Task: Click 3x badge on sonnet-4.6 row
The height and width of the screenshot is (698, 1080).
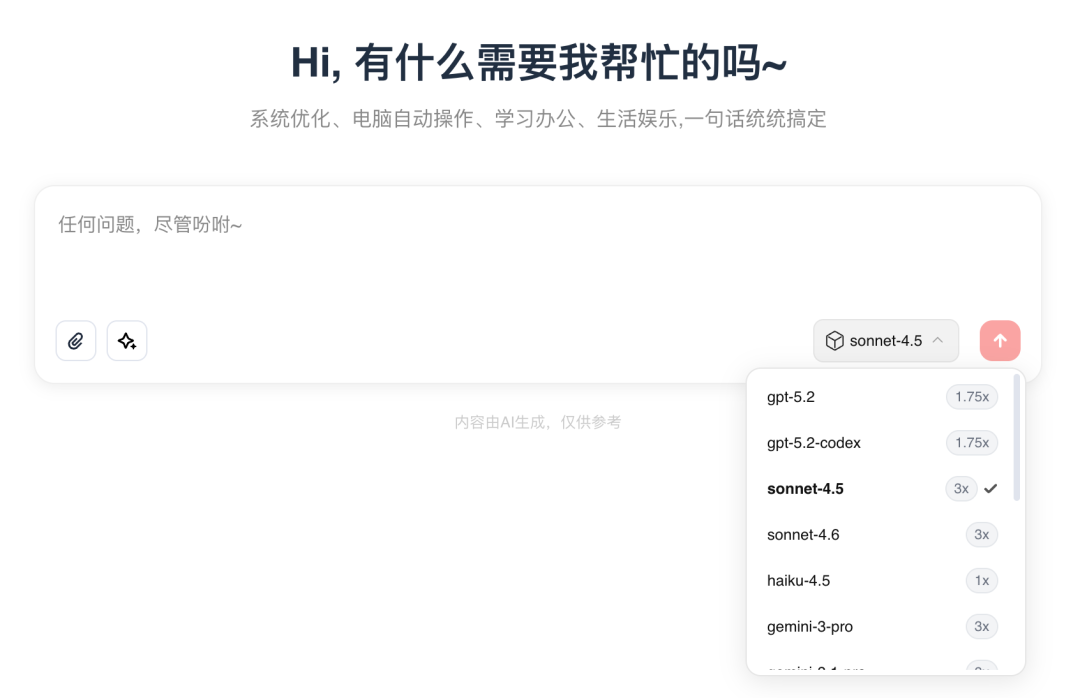Action: [982, 535]
